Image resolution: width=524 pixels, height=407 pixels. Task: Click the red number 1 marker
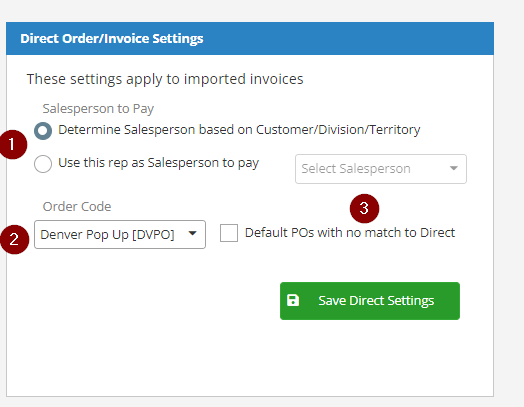point(13,144)
